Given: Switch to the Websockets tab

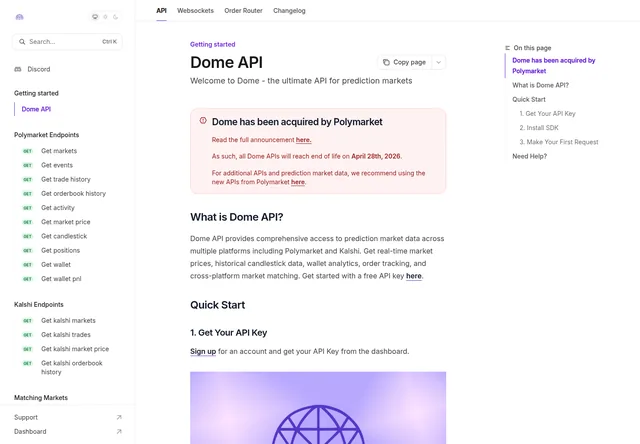Looking at the screenshot, I should [x=195, y=11].
